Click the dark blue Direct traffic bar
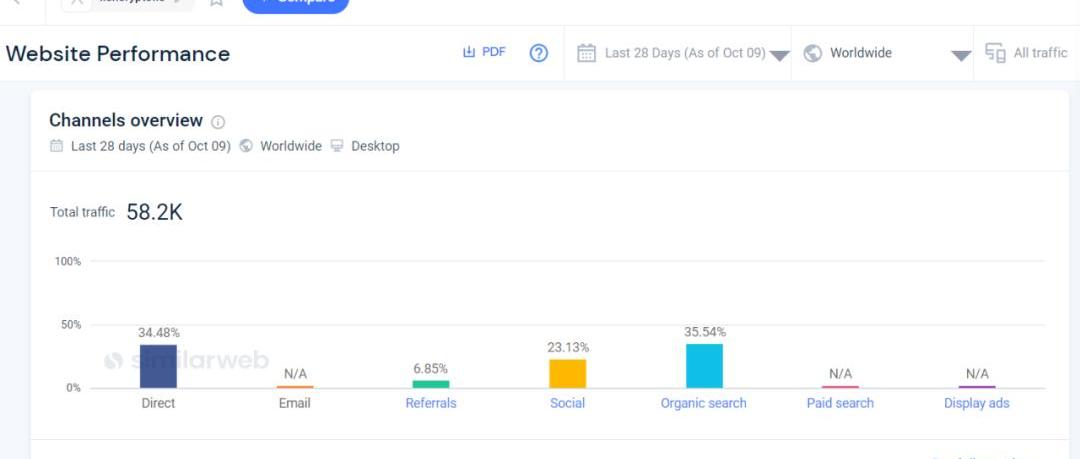Image resolution: width=1080 pixels, height=459 pixels. pos(158,366)
